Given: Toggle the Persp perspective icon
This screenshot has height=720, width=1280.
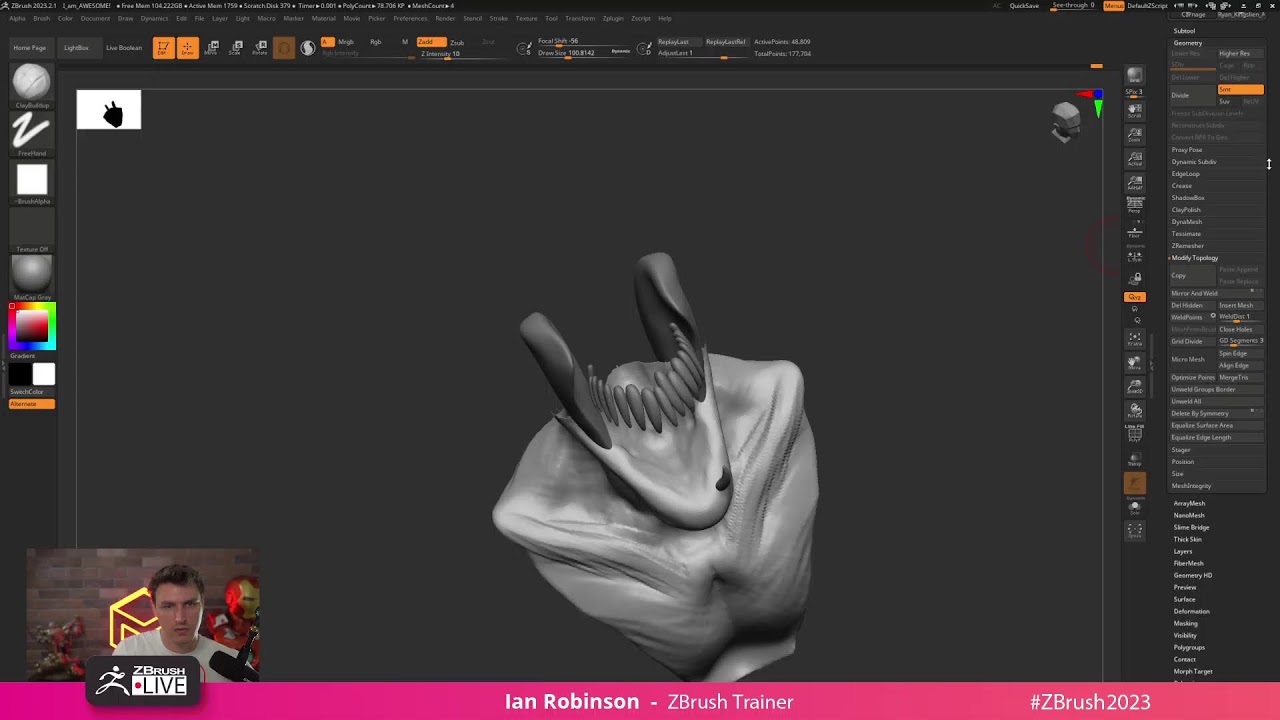Looking at the screenshot, I should tap(1134, 205).
